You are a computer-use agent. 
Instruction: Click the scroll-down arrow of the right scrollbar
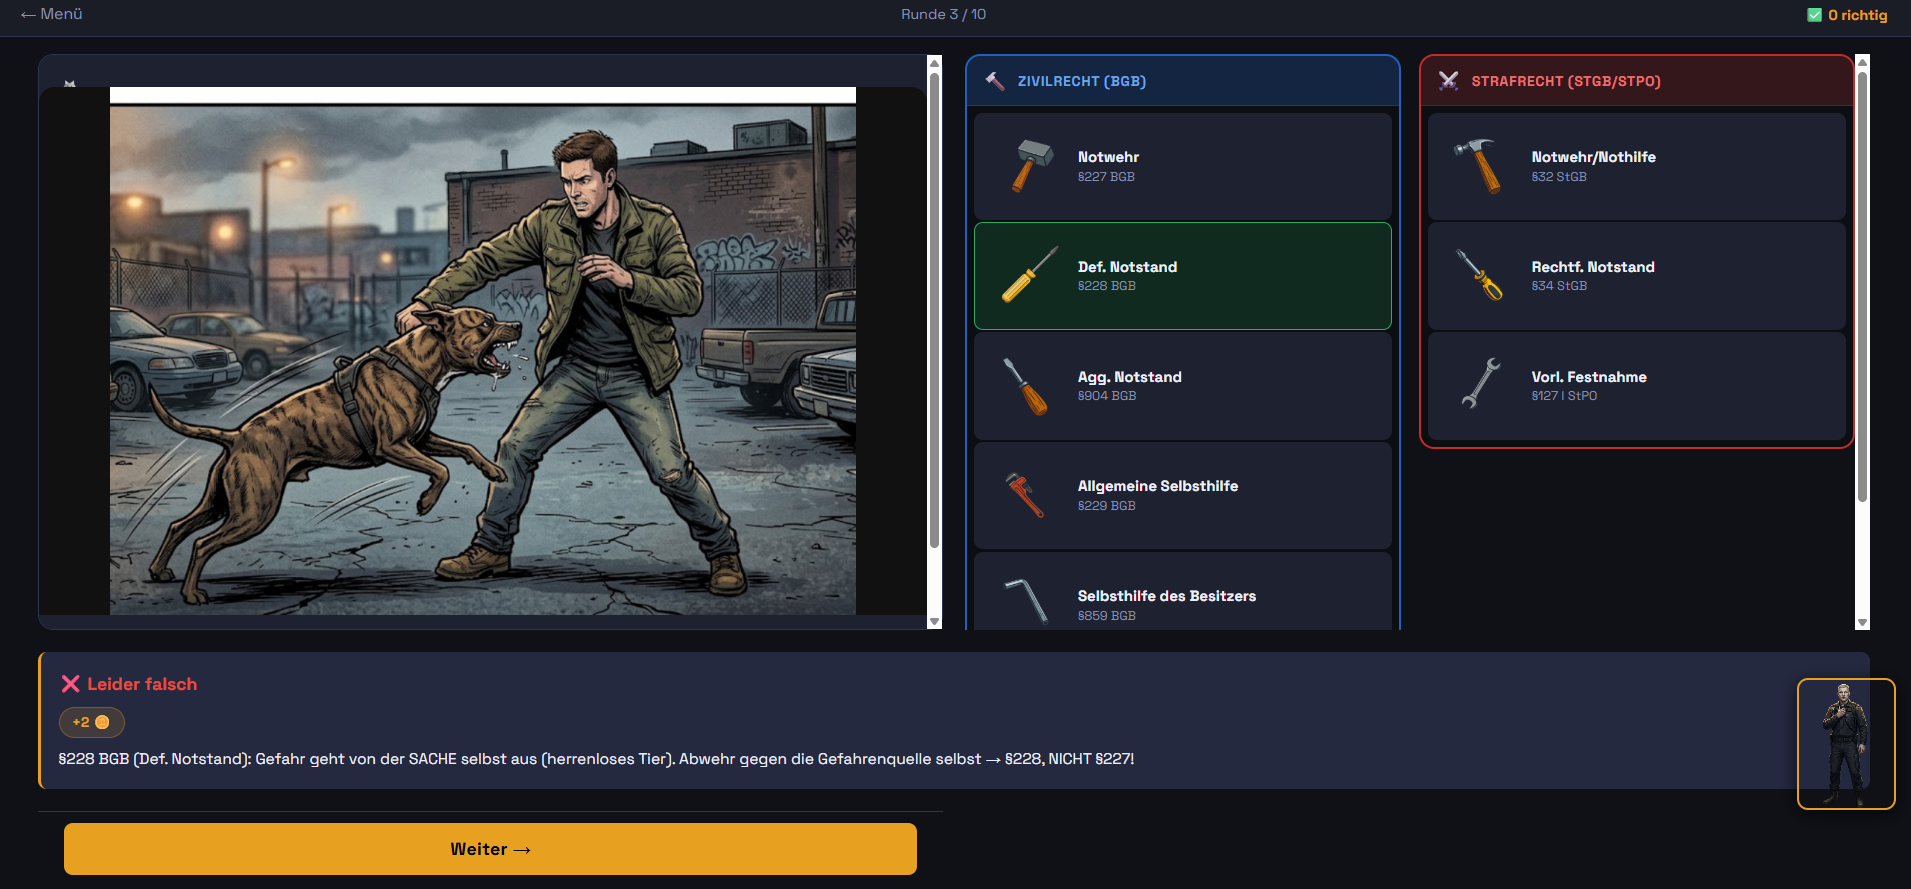click(x=1862, y=622)
